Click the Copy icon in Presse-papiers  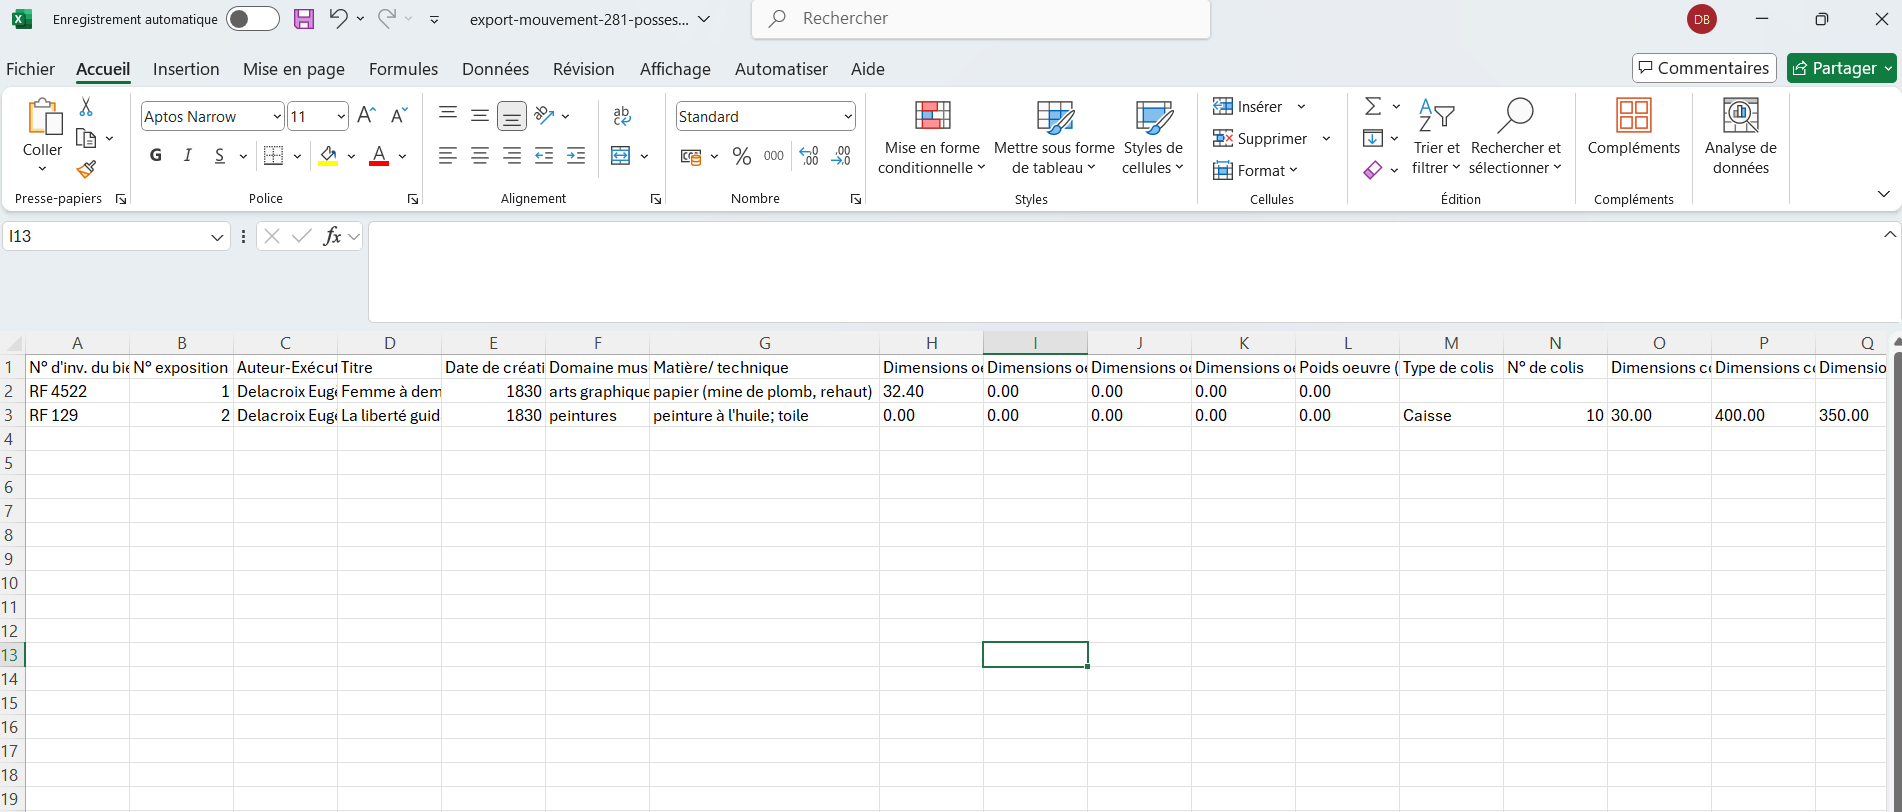point(86,138)
